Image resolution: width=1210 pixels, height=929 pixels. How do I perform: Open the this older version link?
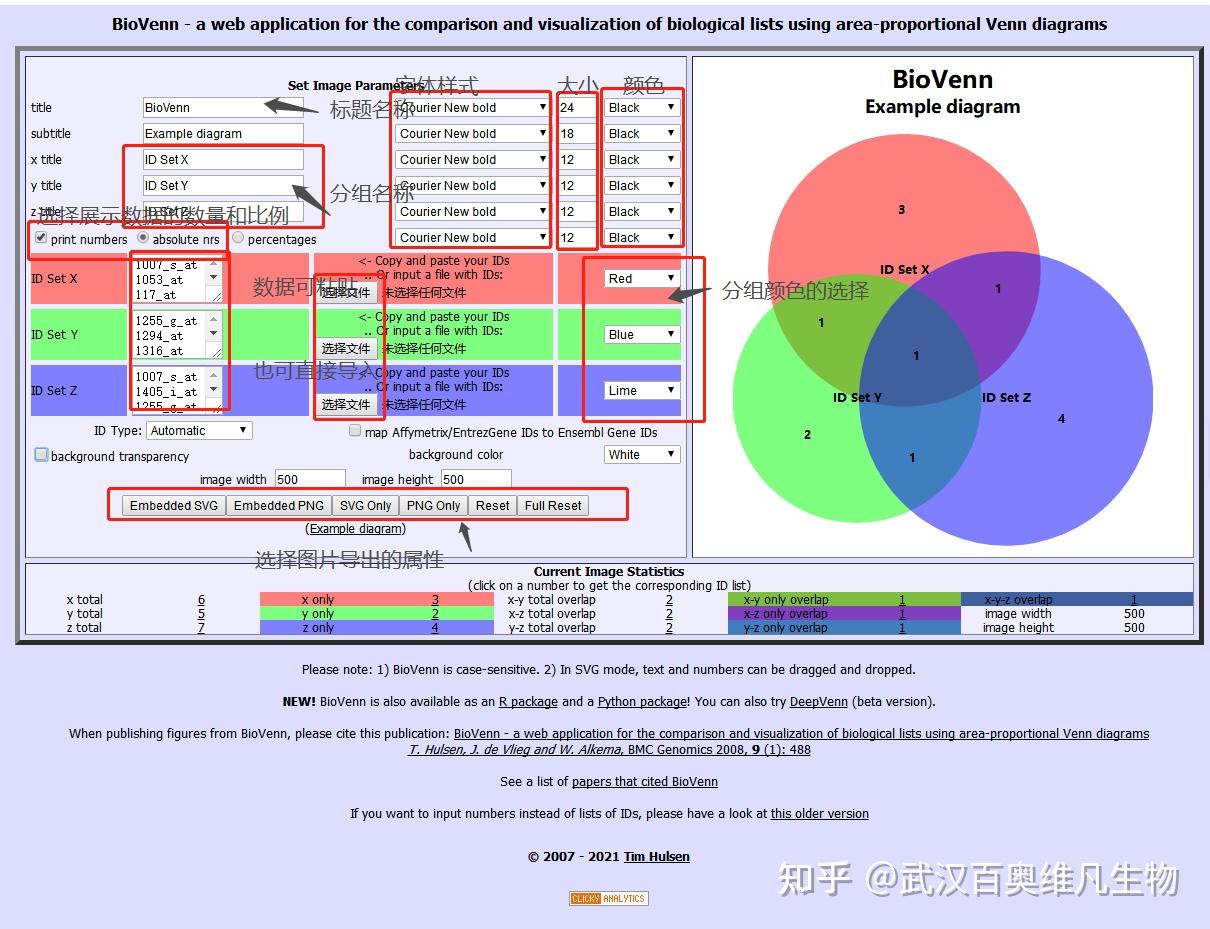click(x=819, y=813)
